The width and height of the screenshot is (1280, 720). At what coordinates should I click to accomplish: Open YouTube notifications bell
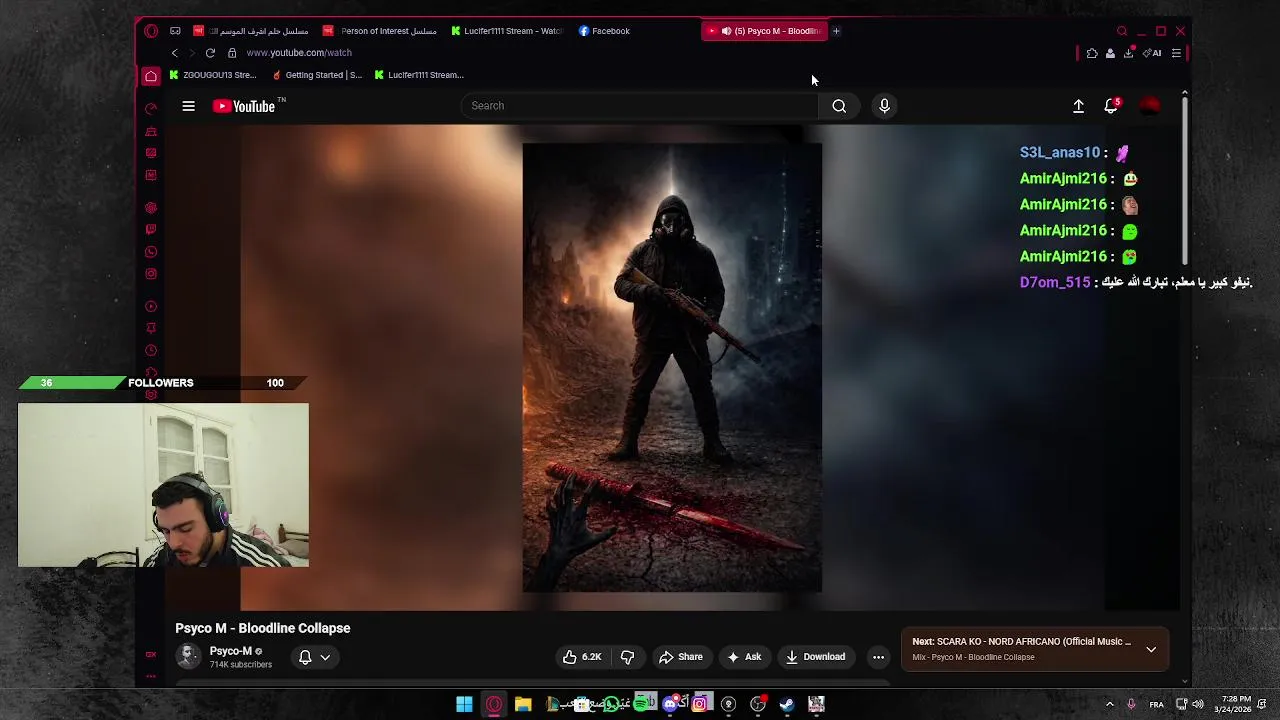pyautogui.click(x=1111, y=106)
